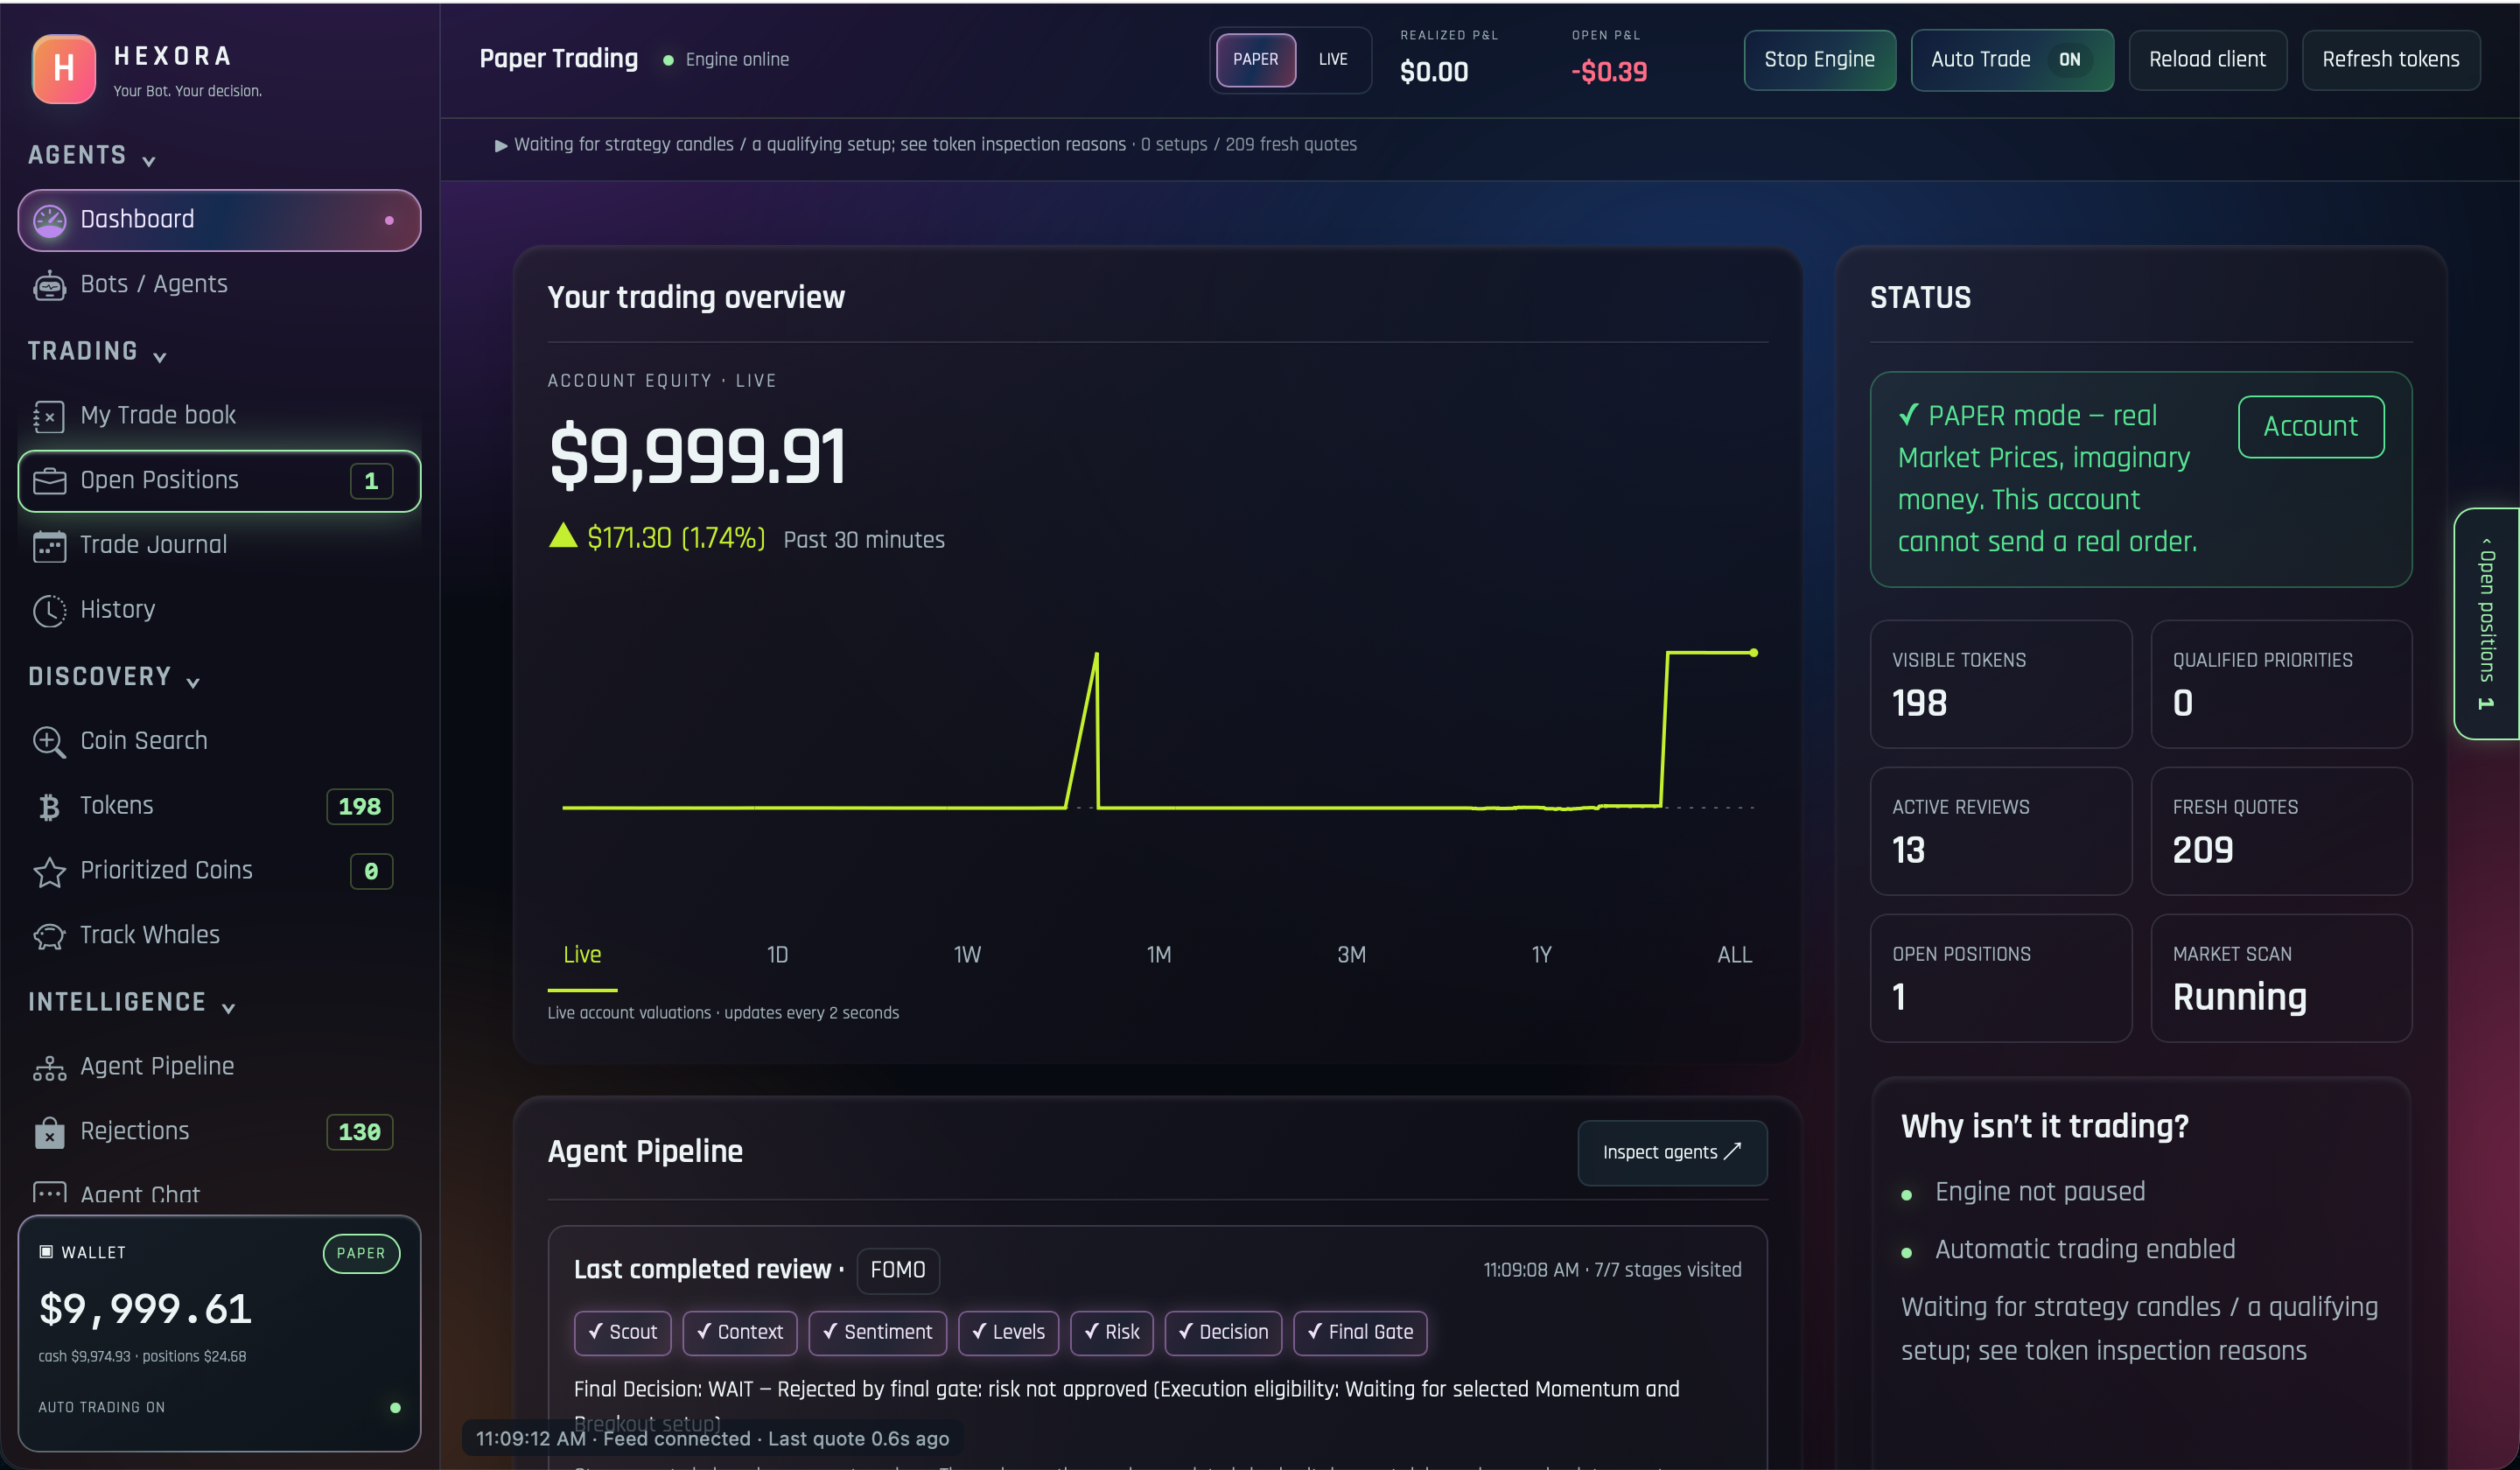The width and height of the screenshot is (2520, 1470).
Task: Click the wallet icon beside WALLET label
Action: coord(45,1252)
